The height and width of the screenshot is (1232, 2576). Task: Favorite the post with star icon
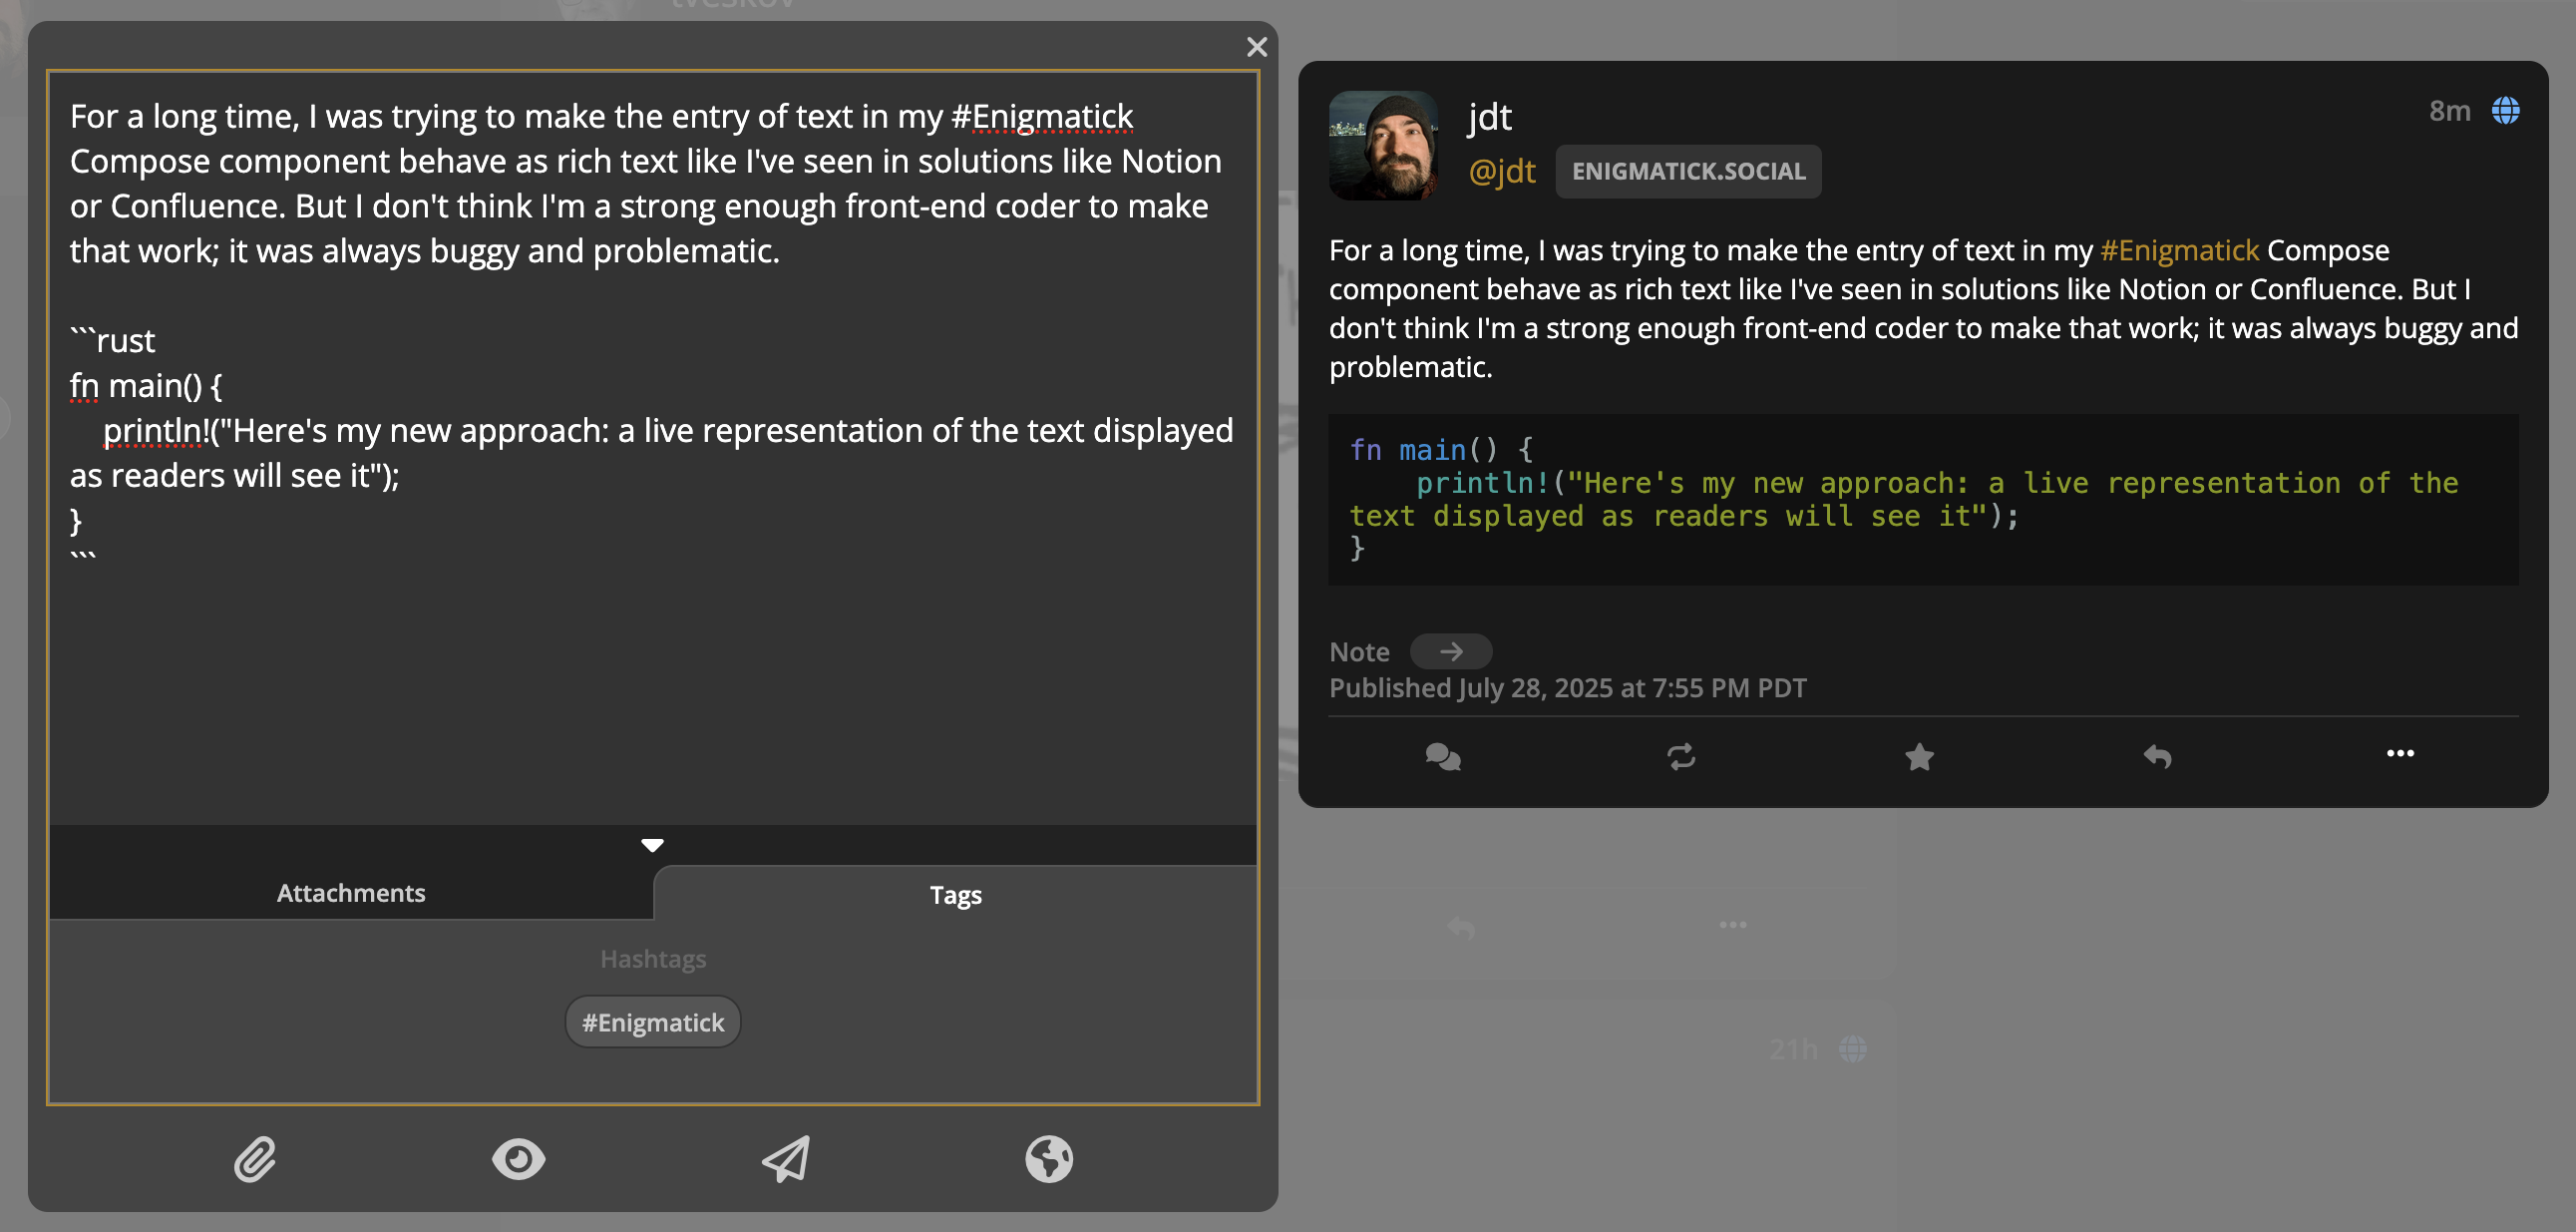pyautogui.click(x=1918, y=756)
